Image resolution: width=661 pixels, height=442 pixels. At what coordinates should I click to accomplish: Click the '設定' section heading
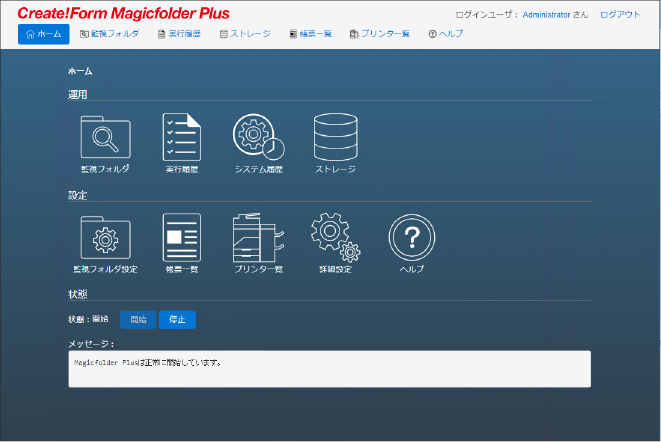tap(78, 195)
